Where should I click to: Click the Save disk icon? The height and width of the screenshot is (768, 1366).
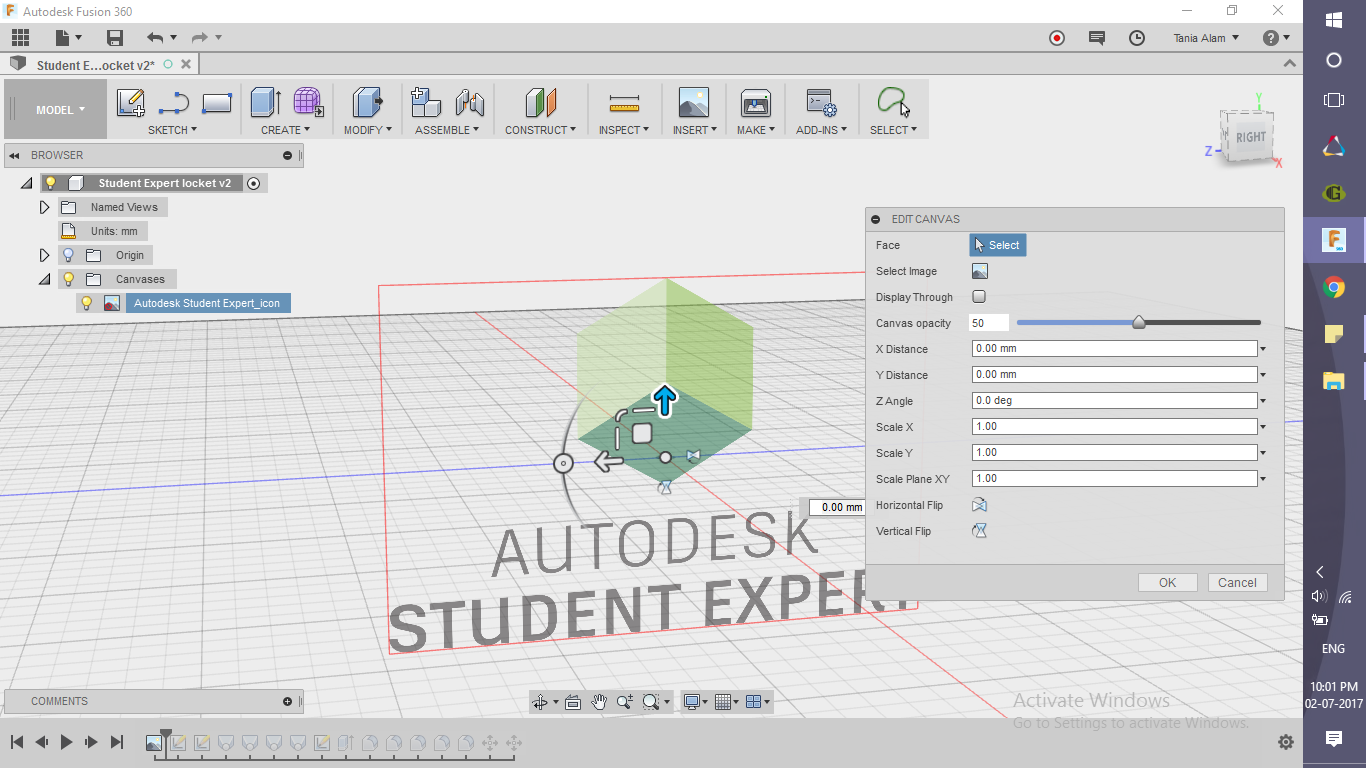(x=115, y=38)
